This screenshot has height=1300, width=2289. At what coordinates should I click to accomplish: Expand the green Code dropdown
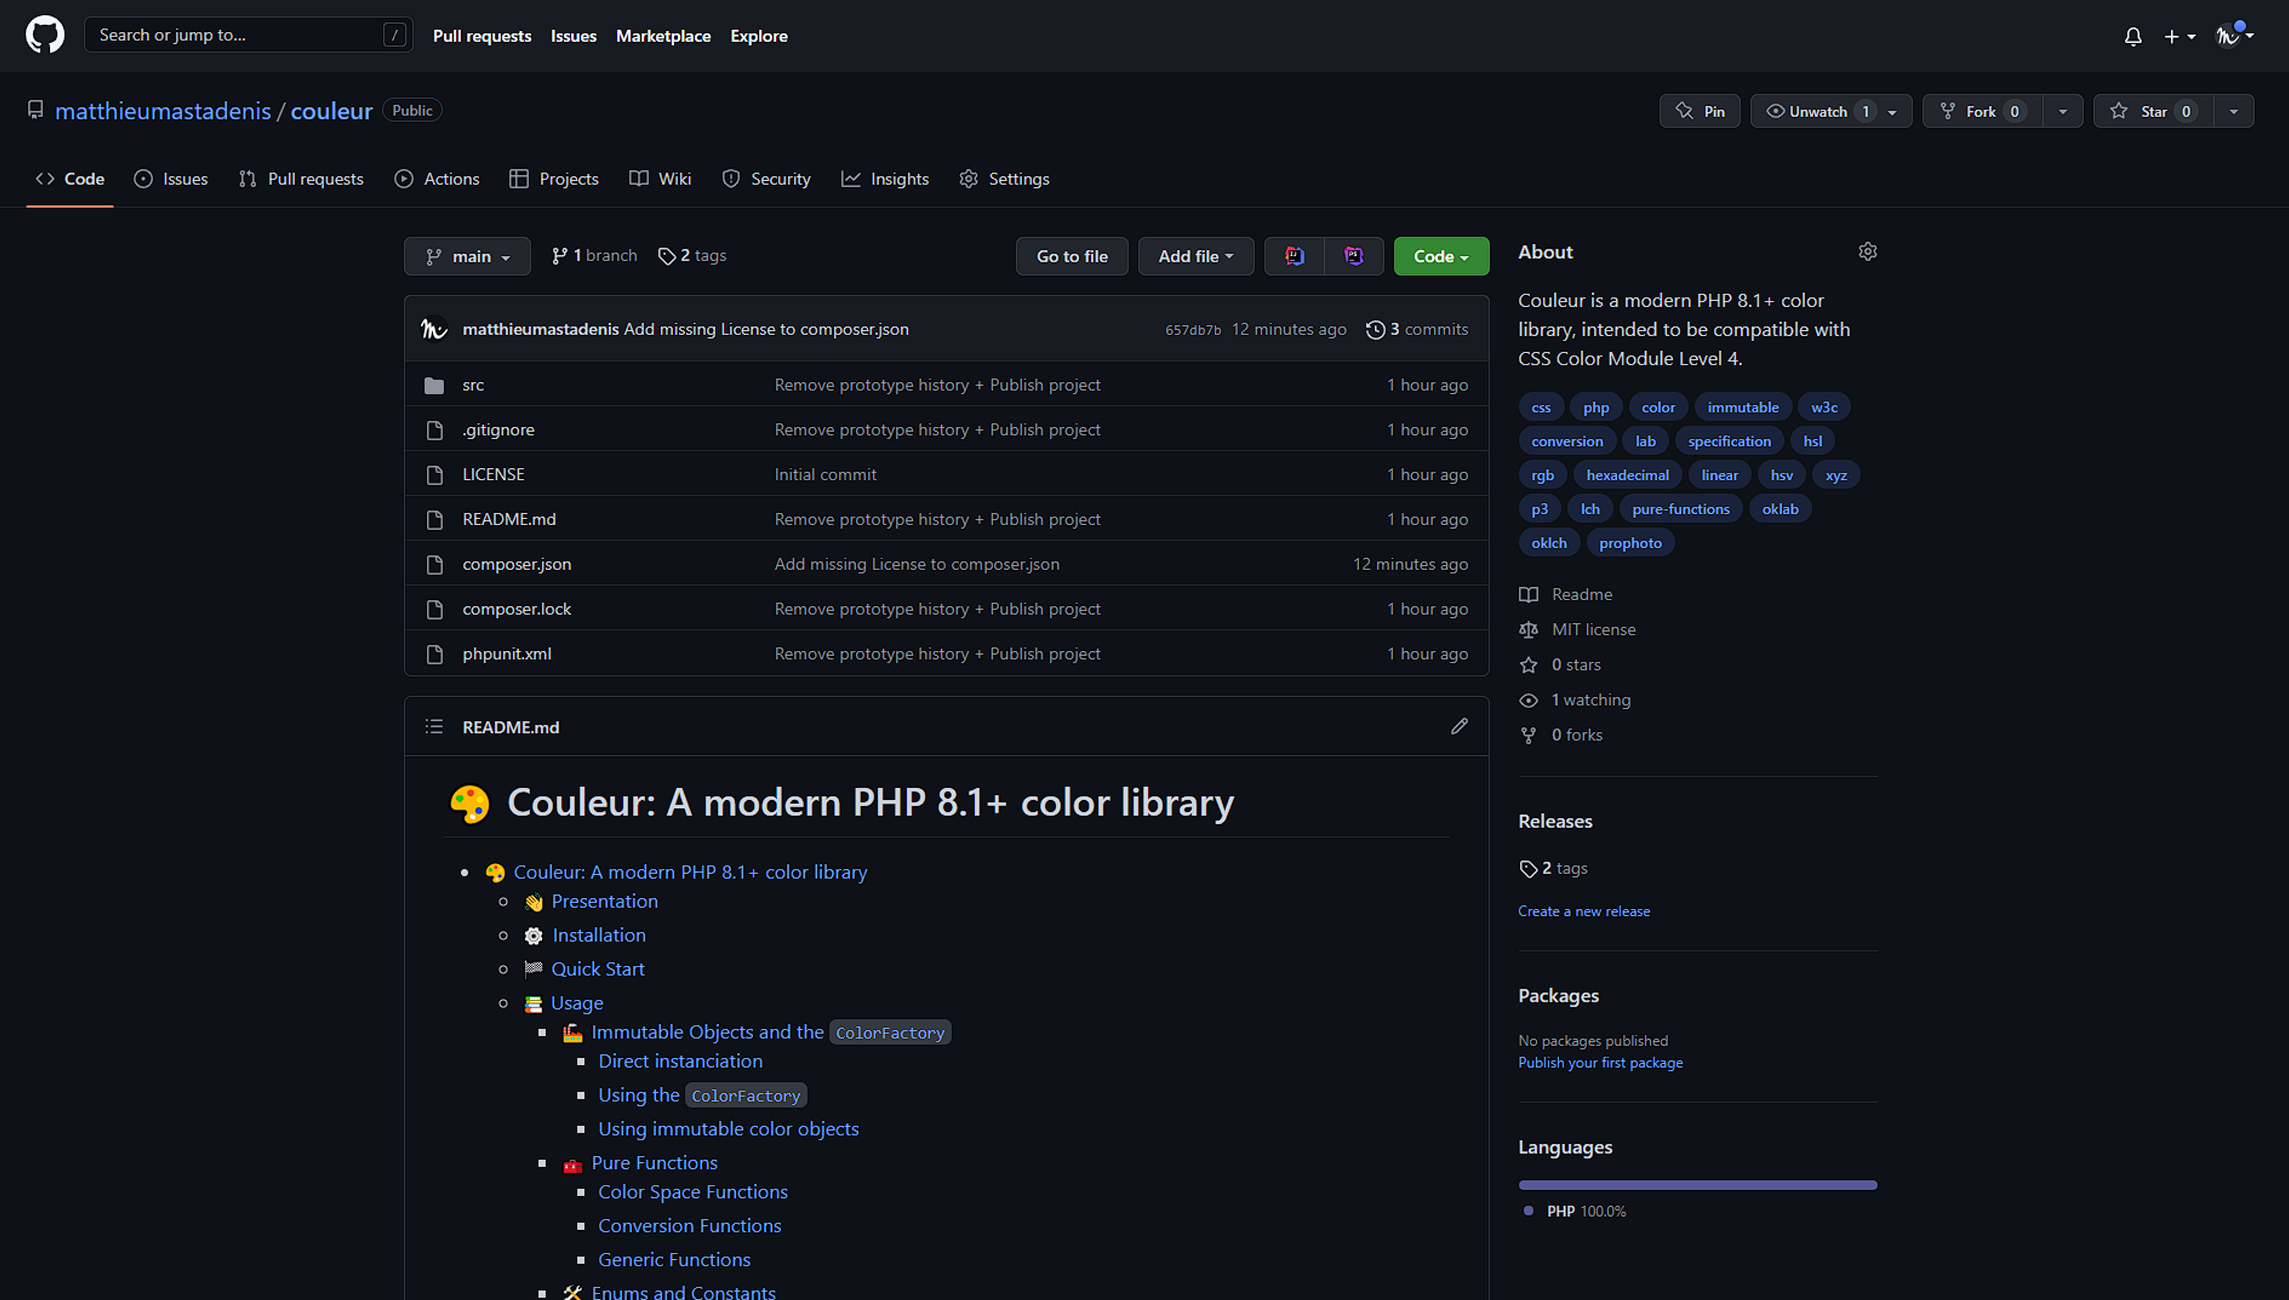coord(1440,256)
